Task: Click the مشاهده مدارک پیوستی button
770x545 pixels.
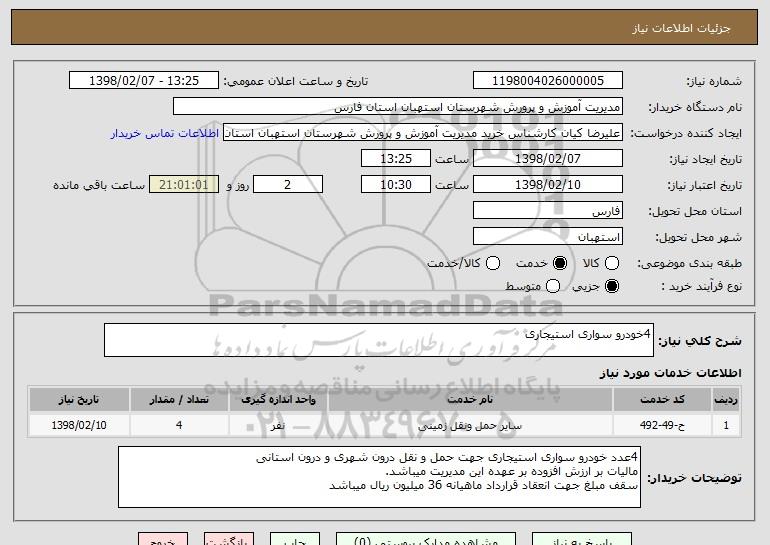Action: (x=426, y=539)
